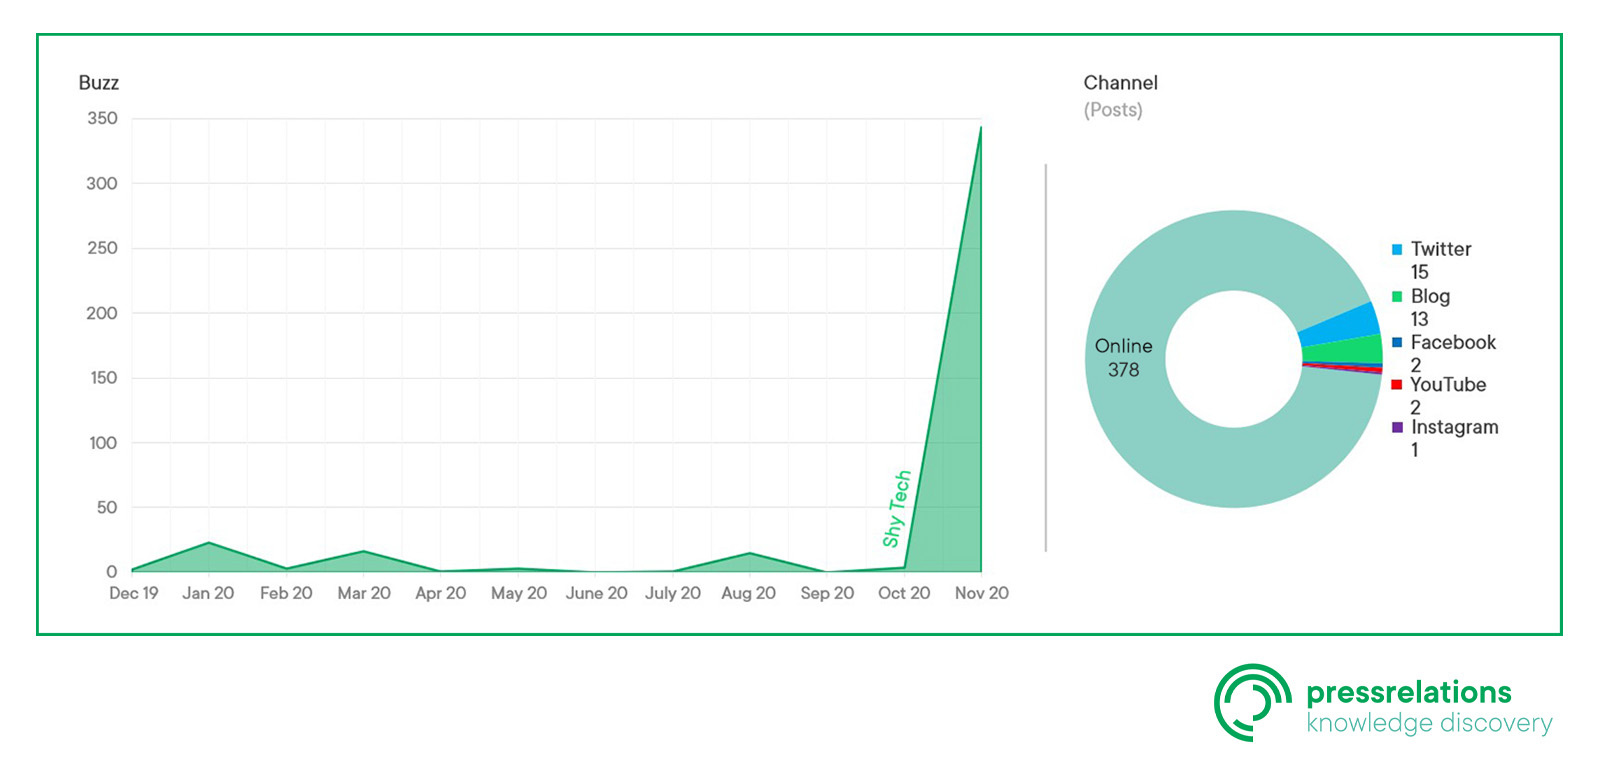Image resolution: width=1600 pixels, height=770 pixels.
Task: Click the 300 y-axis value
Action: [102, 183]
